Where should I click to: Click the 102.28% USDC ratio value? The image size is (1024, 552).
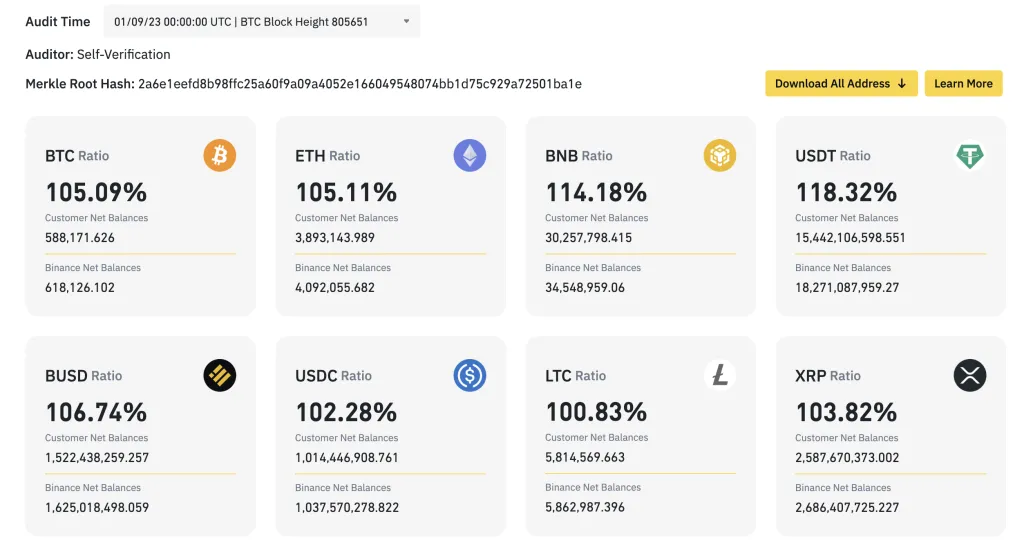click(x=346, y=412)
